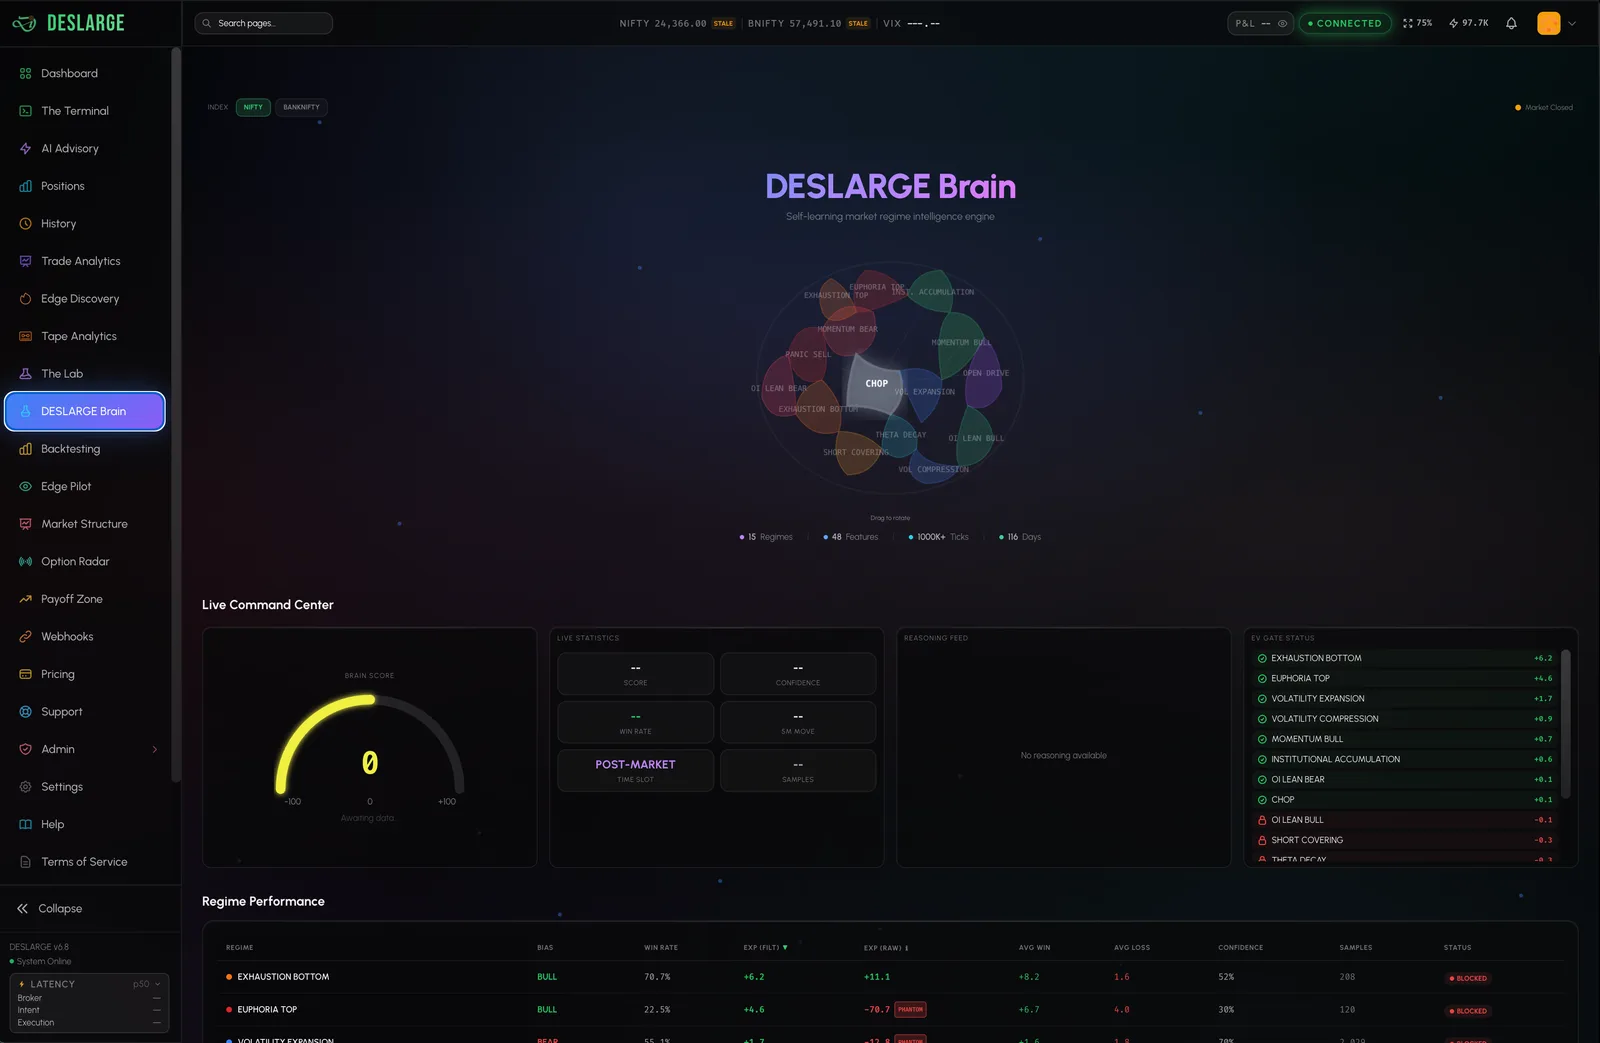Sort by EXP (FILT) column header
Viewport: 1600px width, 1043px height.
(x=765, y=947)
